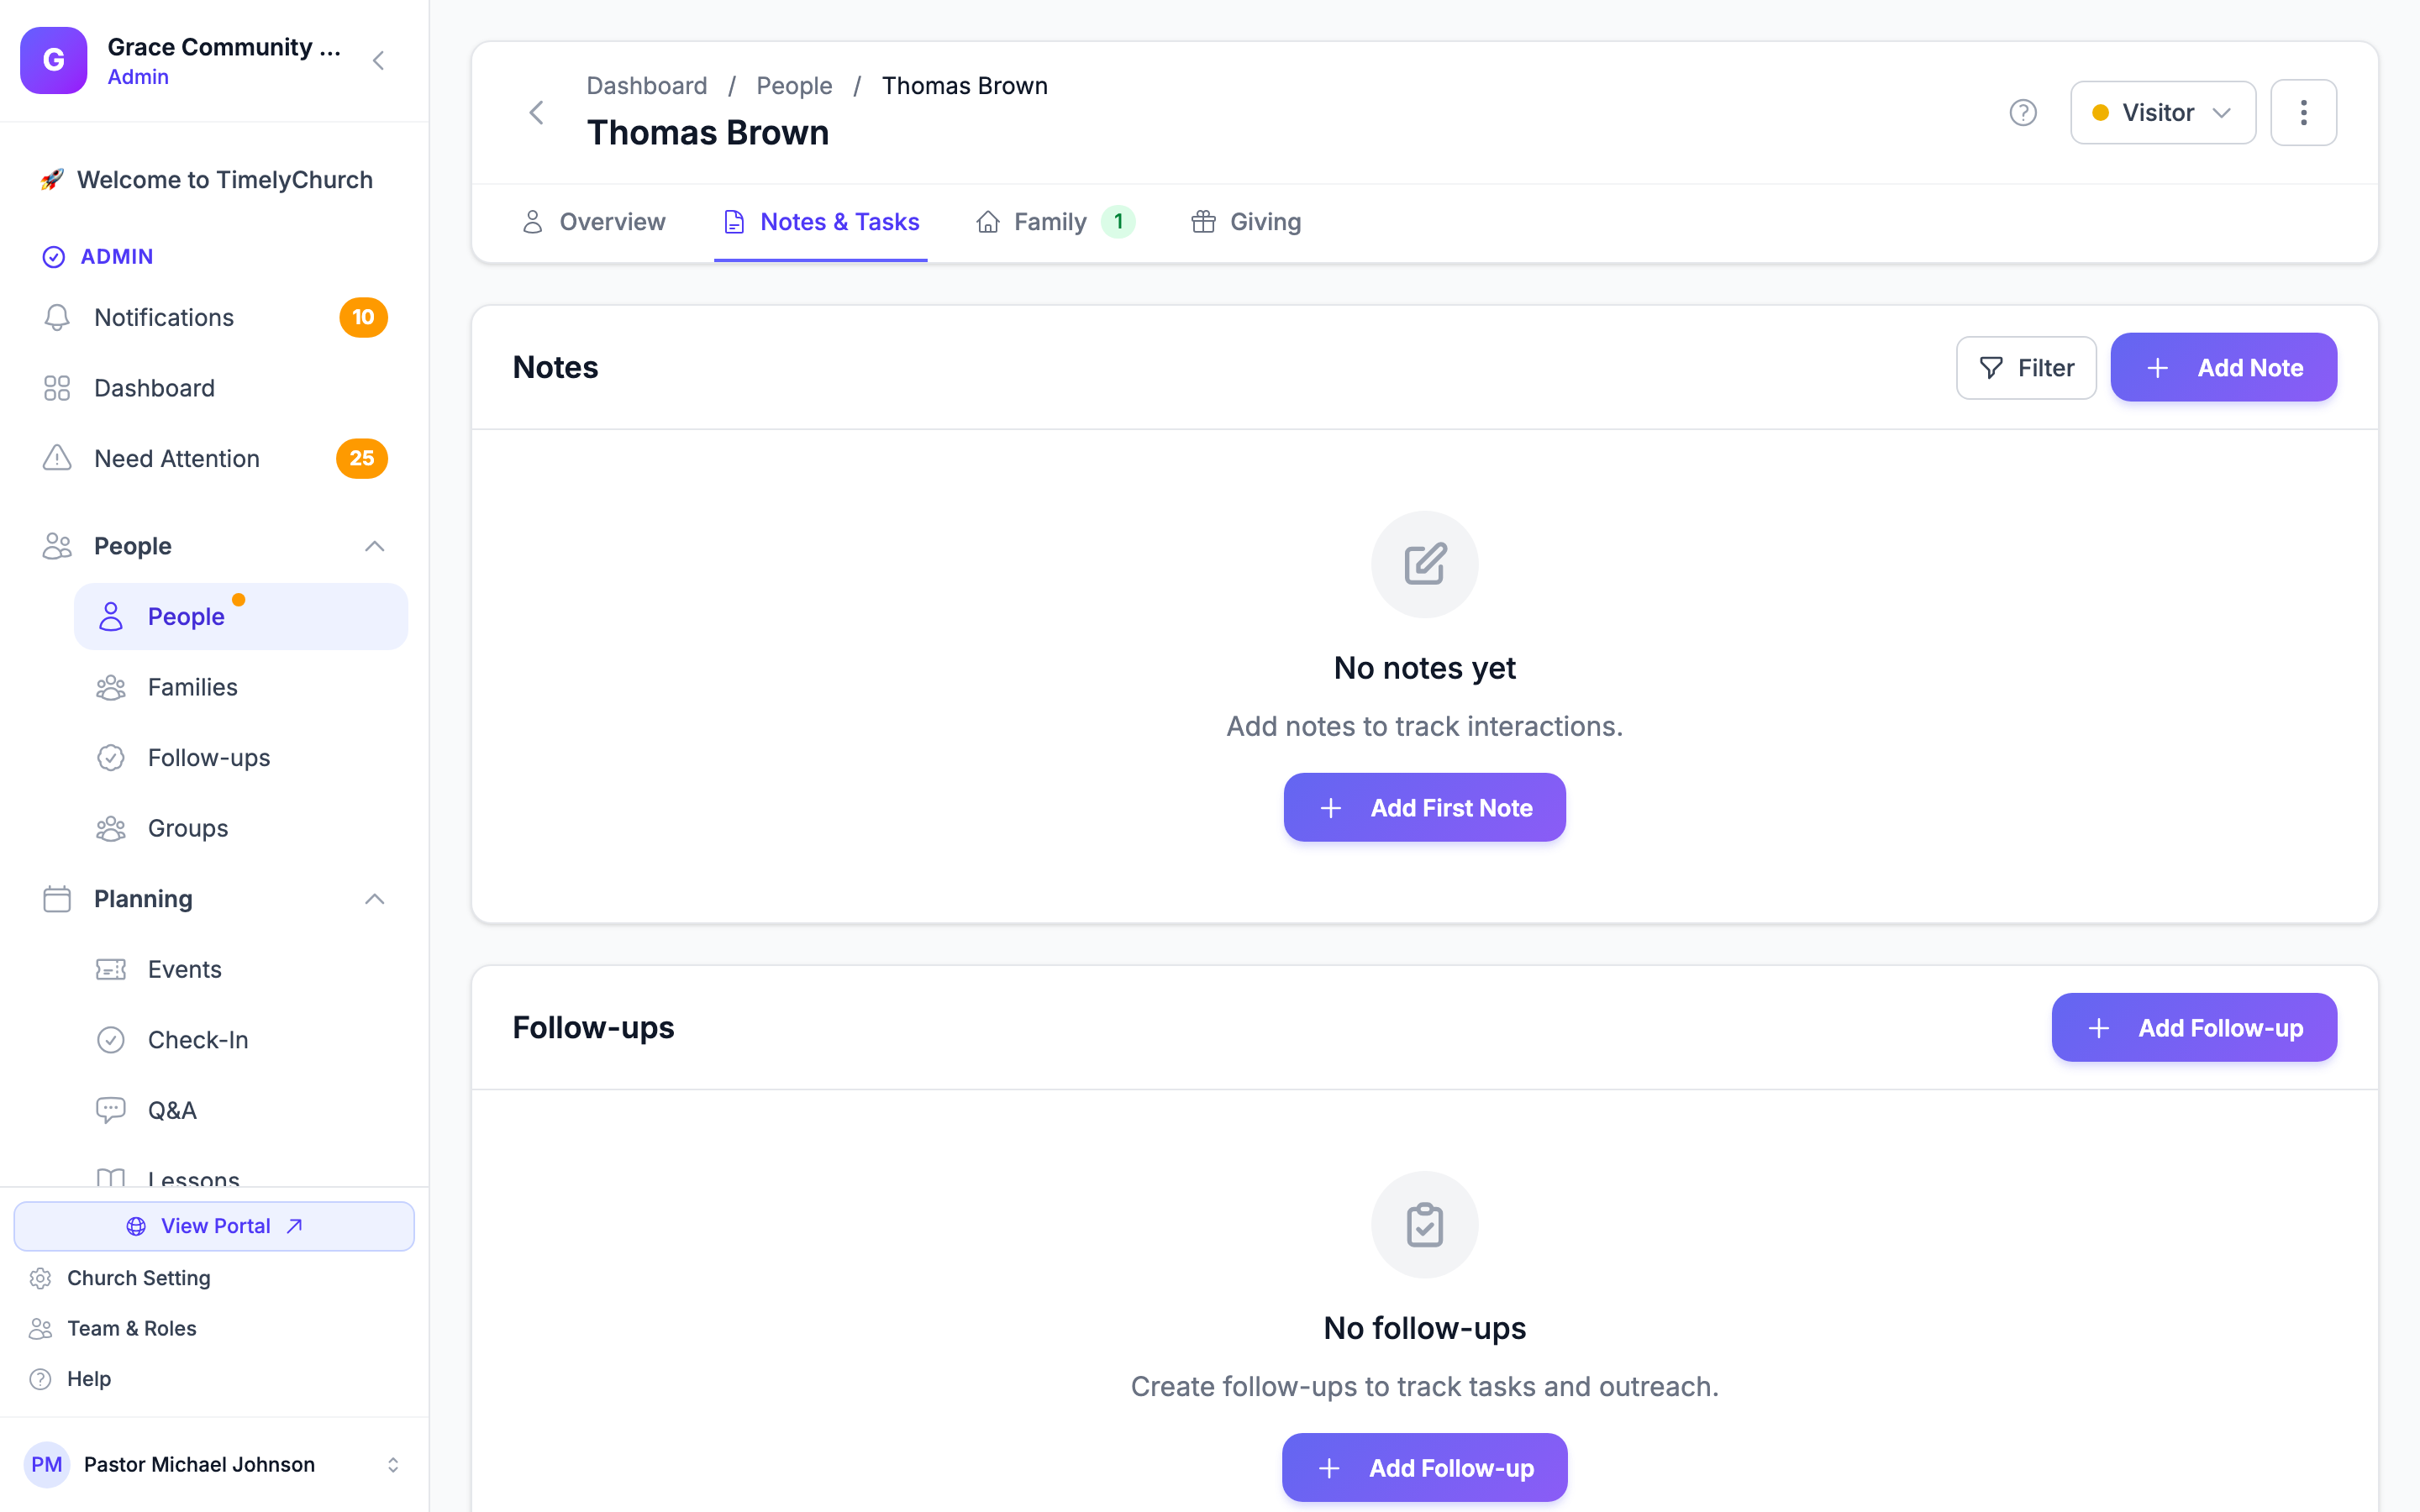Screen dimensions: 2420x1512
Task: Collapse the People sidebar section
Action: pos(374,546)
